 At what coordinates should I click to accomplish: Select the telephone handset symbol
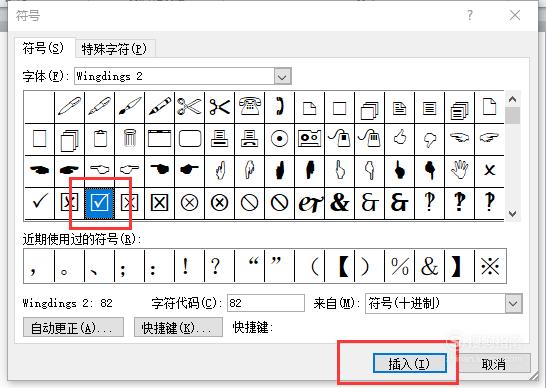click(279, 107)
